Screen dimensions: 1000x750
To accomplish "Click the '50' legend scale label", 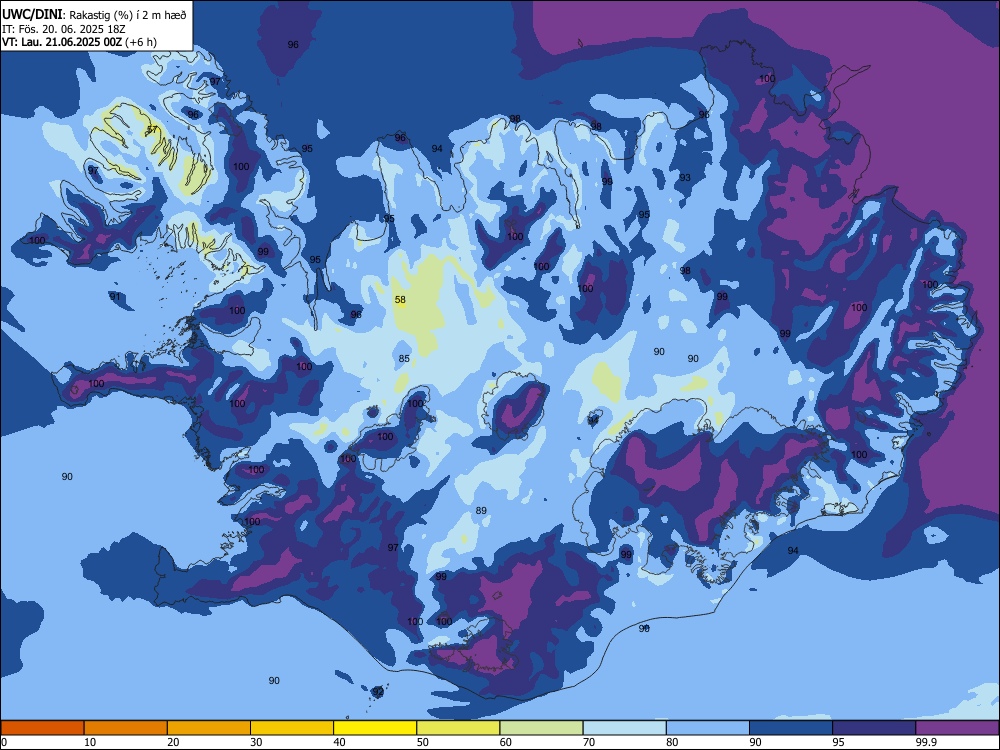I will (x=423, y=742).
